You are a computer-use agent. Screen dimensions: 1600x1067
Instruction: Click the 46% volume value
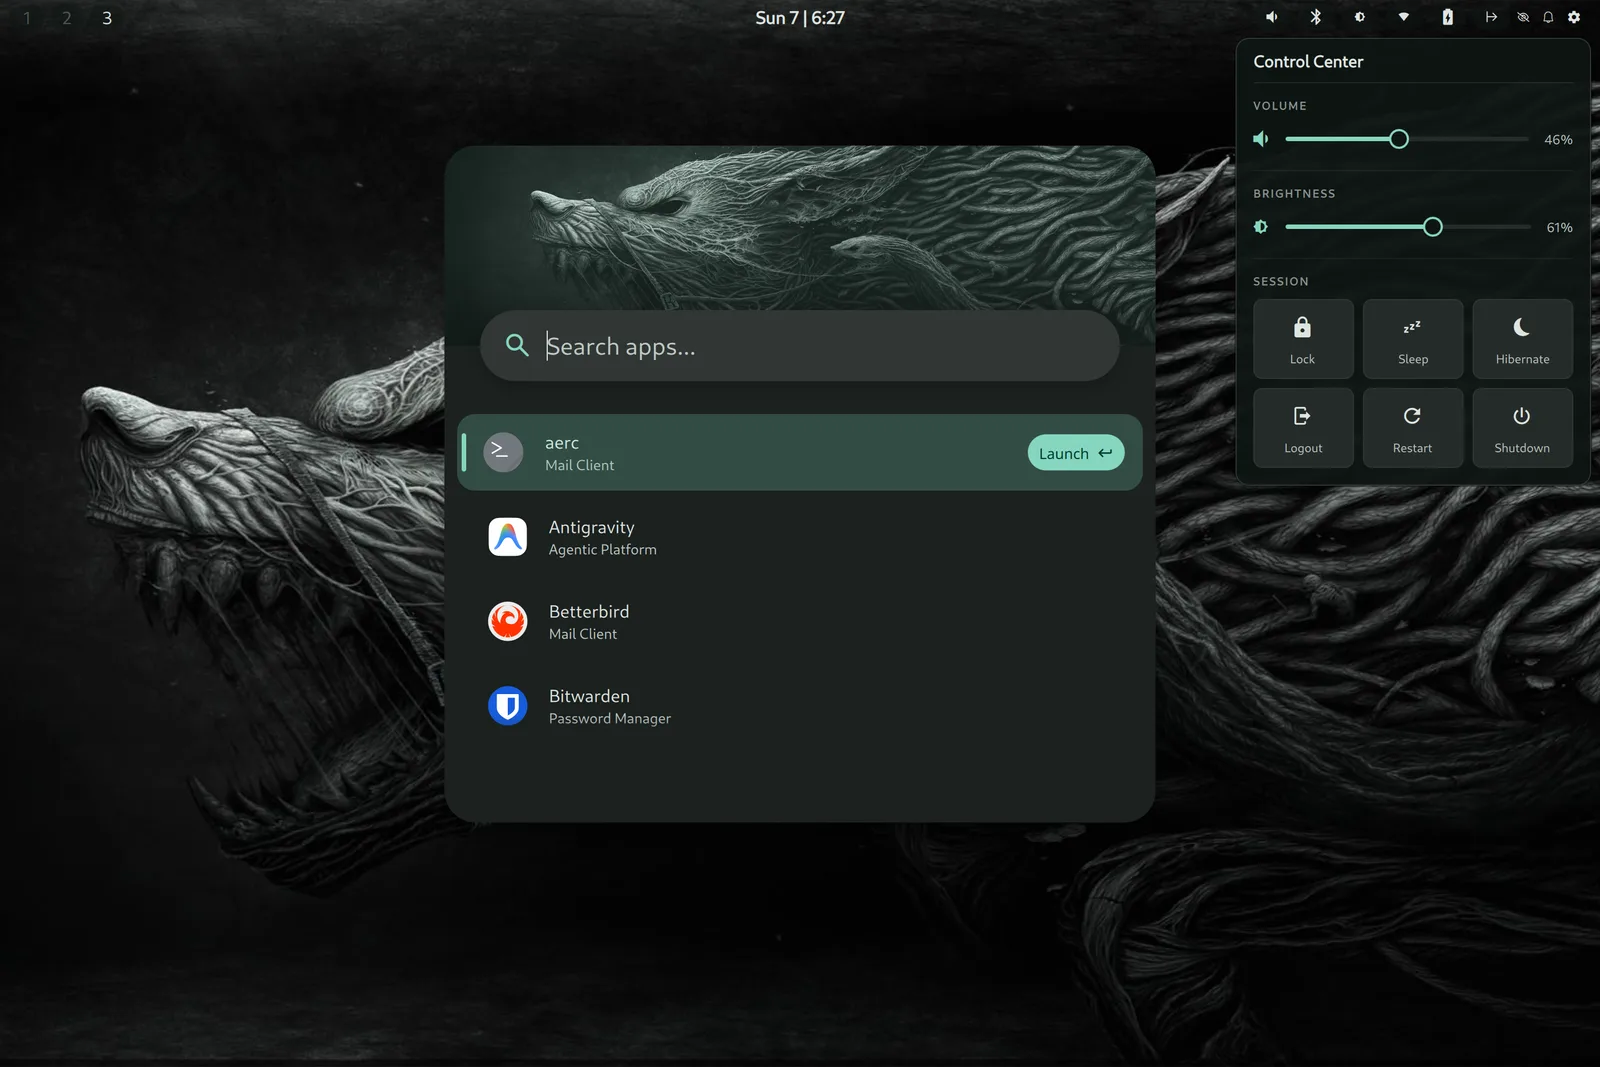coord(1558,140)
